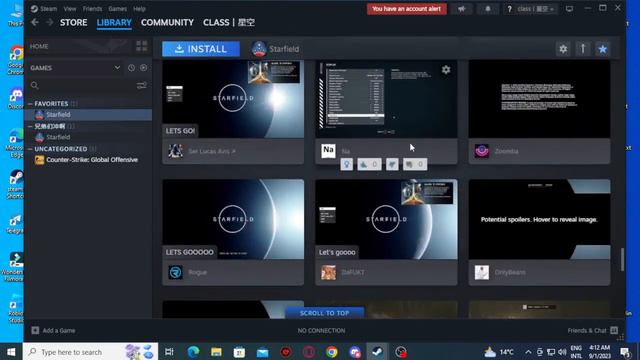Open advanced library filter sliders icon
The height and width of the screenshot is (360, 640).
coord(142,85)
